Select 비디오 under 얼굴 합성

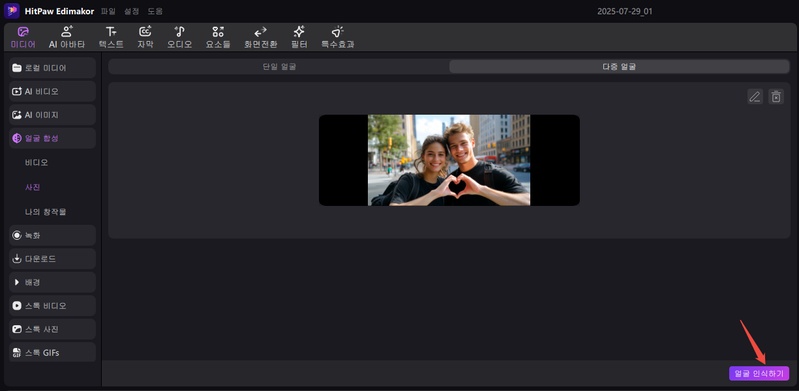point(37,163)
